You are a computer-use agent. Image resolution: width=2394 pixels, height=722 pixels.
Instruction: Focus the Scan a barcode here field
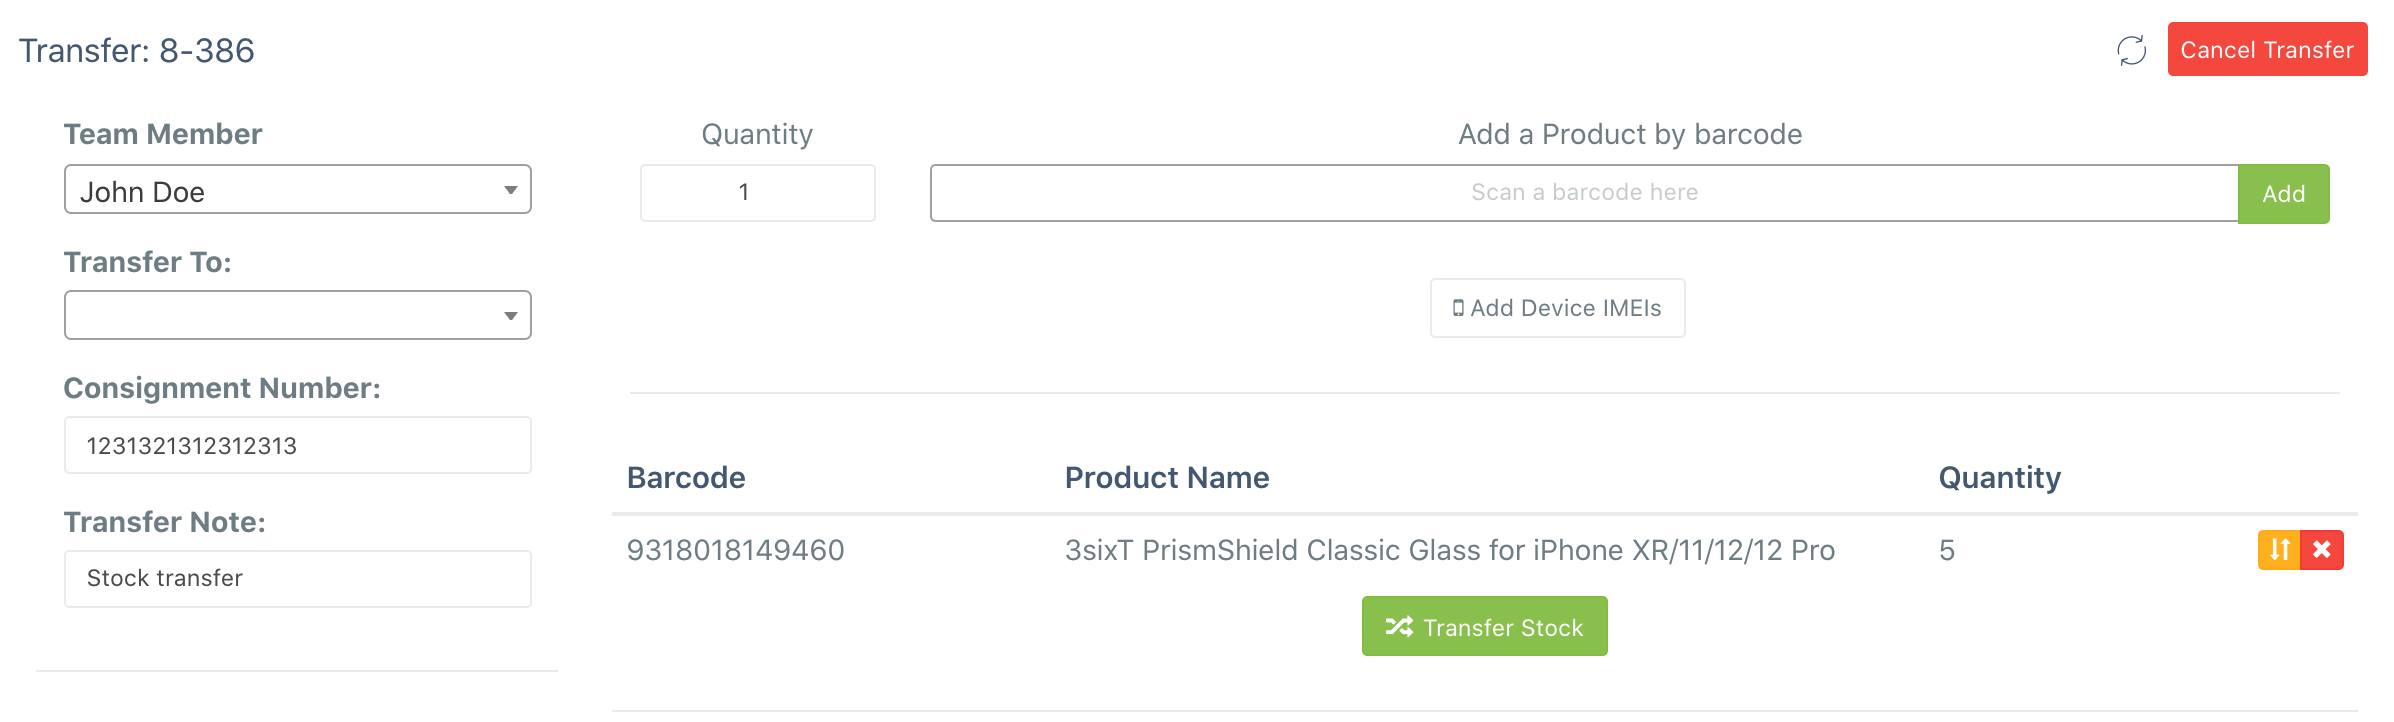point(1584,193)
